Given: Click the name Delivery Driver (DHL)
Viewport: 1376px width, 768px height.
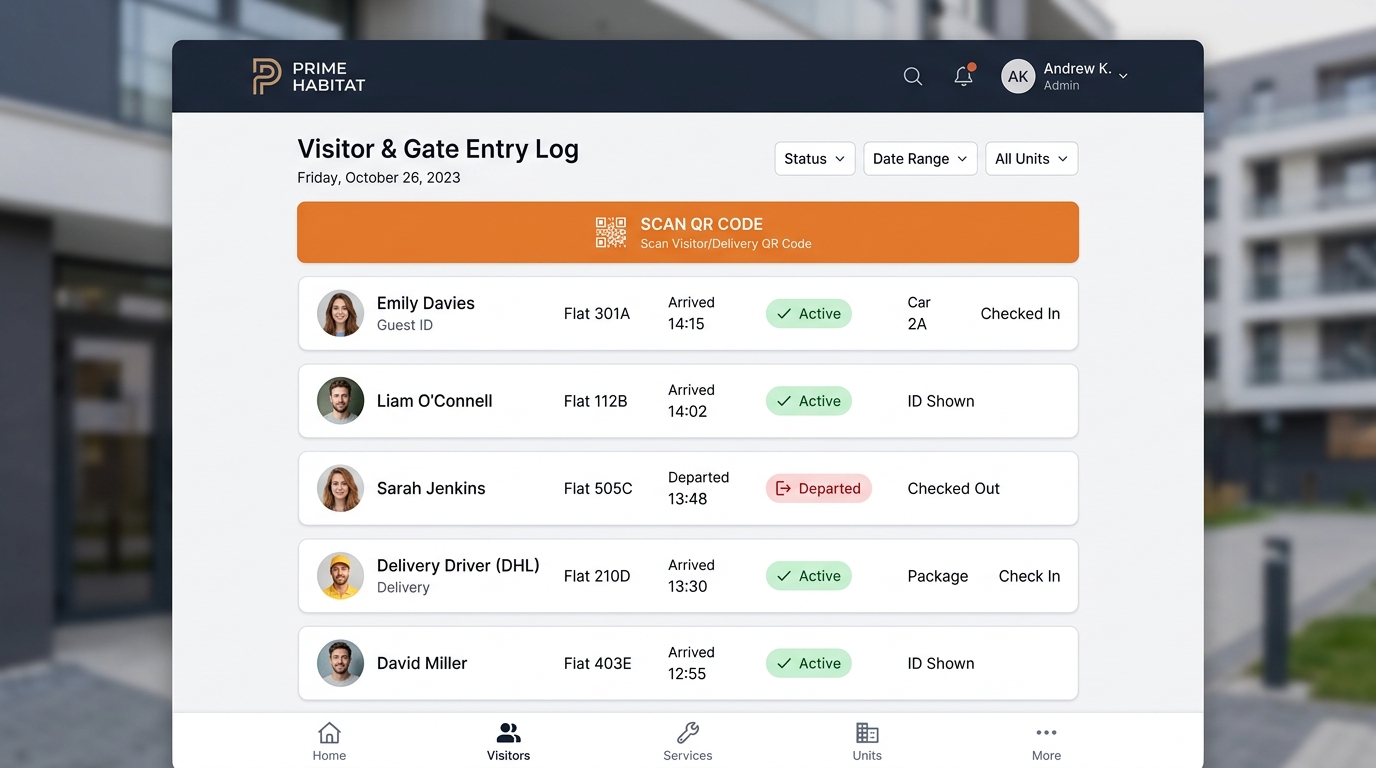Looking at the screenshot, I should (x=458, y=566).
